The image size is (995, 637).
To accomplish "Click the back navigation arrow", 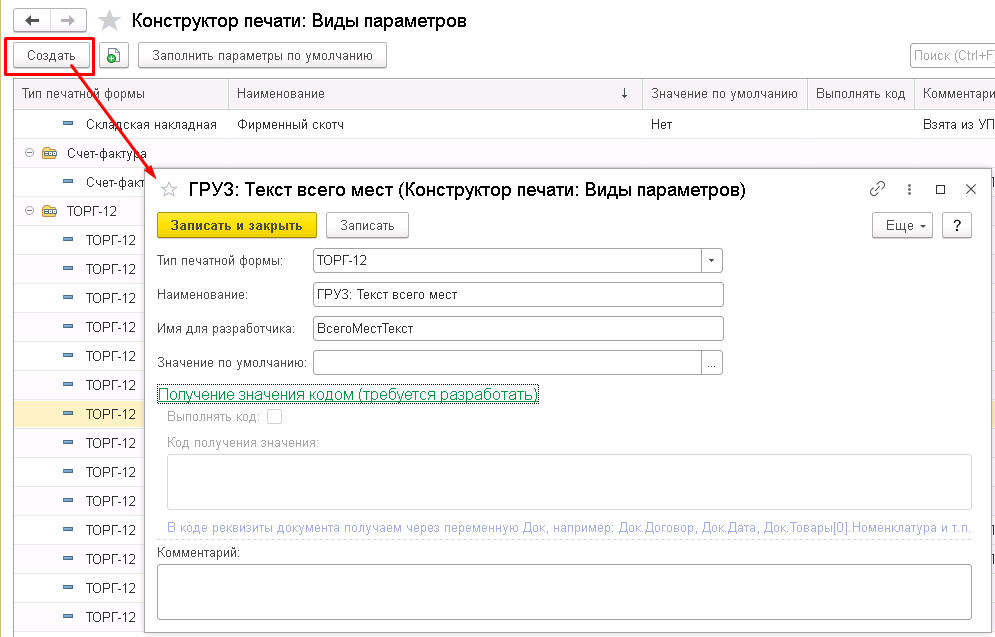I will point(32,20).
